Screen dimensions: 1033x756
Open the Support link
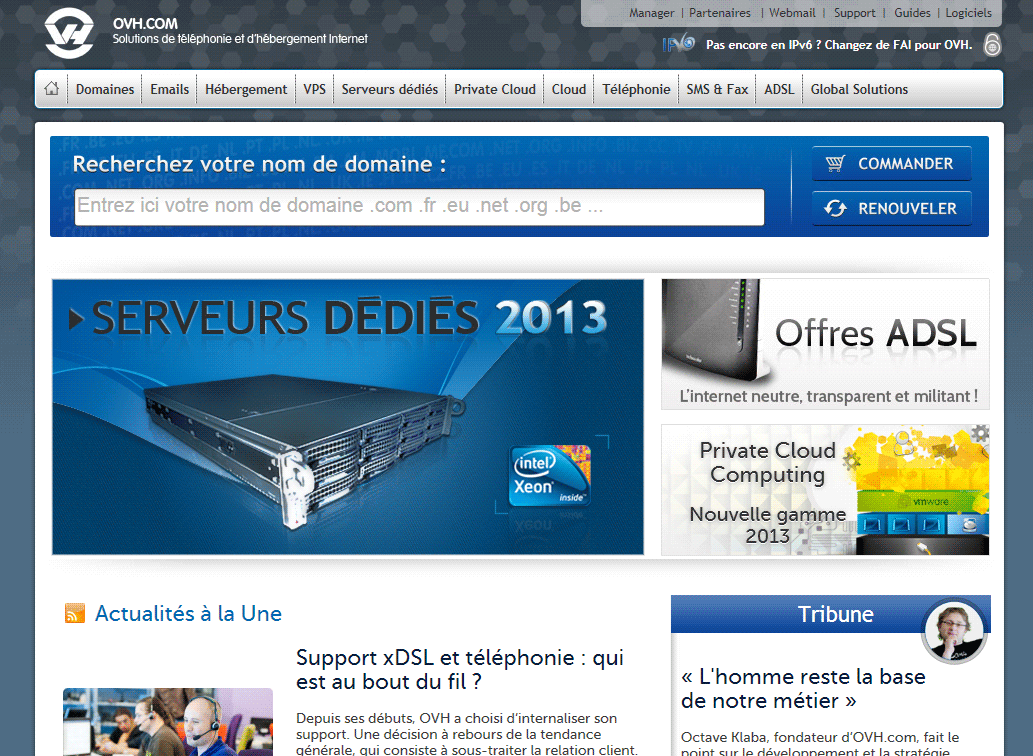[x=854, y=13]
